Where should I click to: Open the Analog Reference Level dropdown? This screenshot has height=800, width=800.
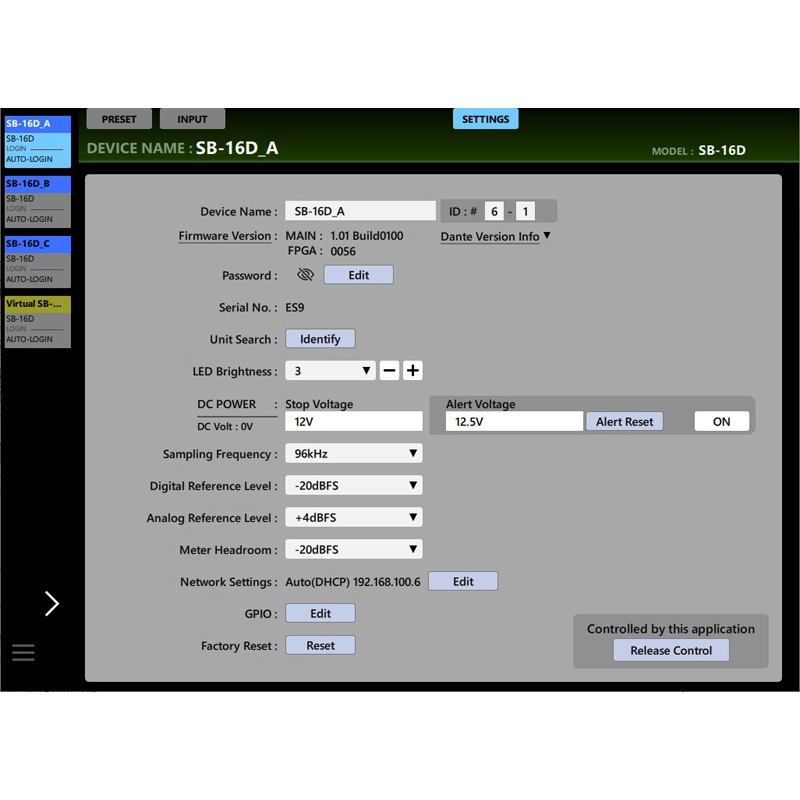[x=354, y=517]
